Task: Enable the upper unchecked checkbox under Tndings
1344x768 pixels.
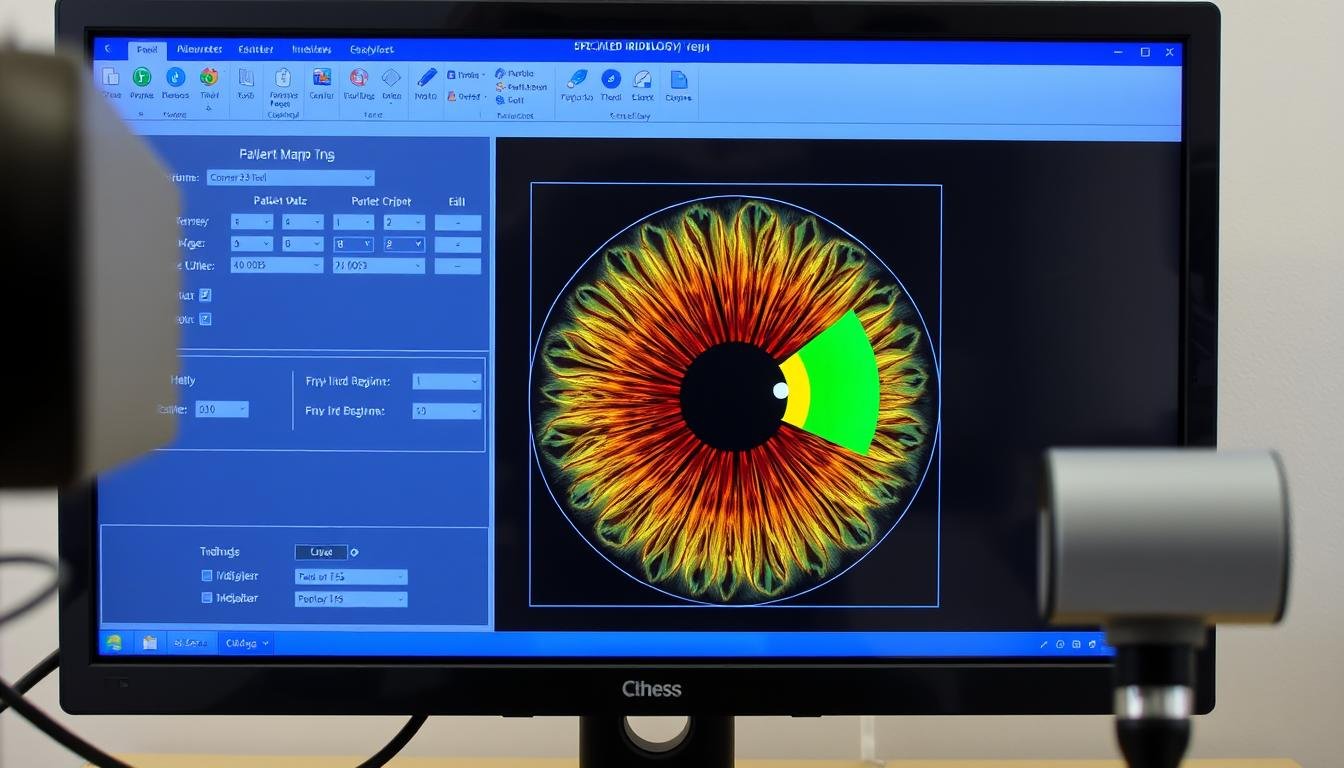Action: coord(207,576)
